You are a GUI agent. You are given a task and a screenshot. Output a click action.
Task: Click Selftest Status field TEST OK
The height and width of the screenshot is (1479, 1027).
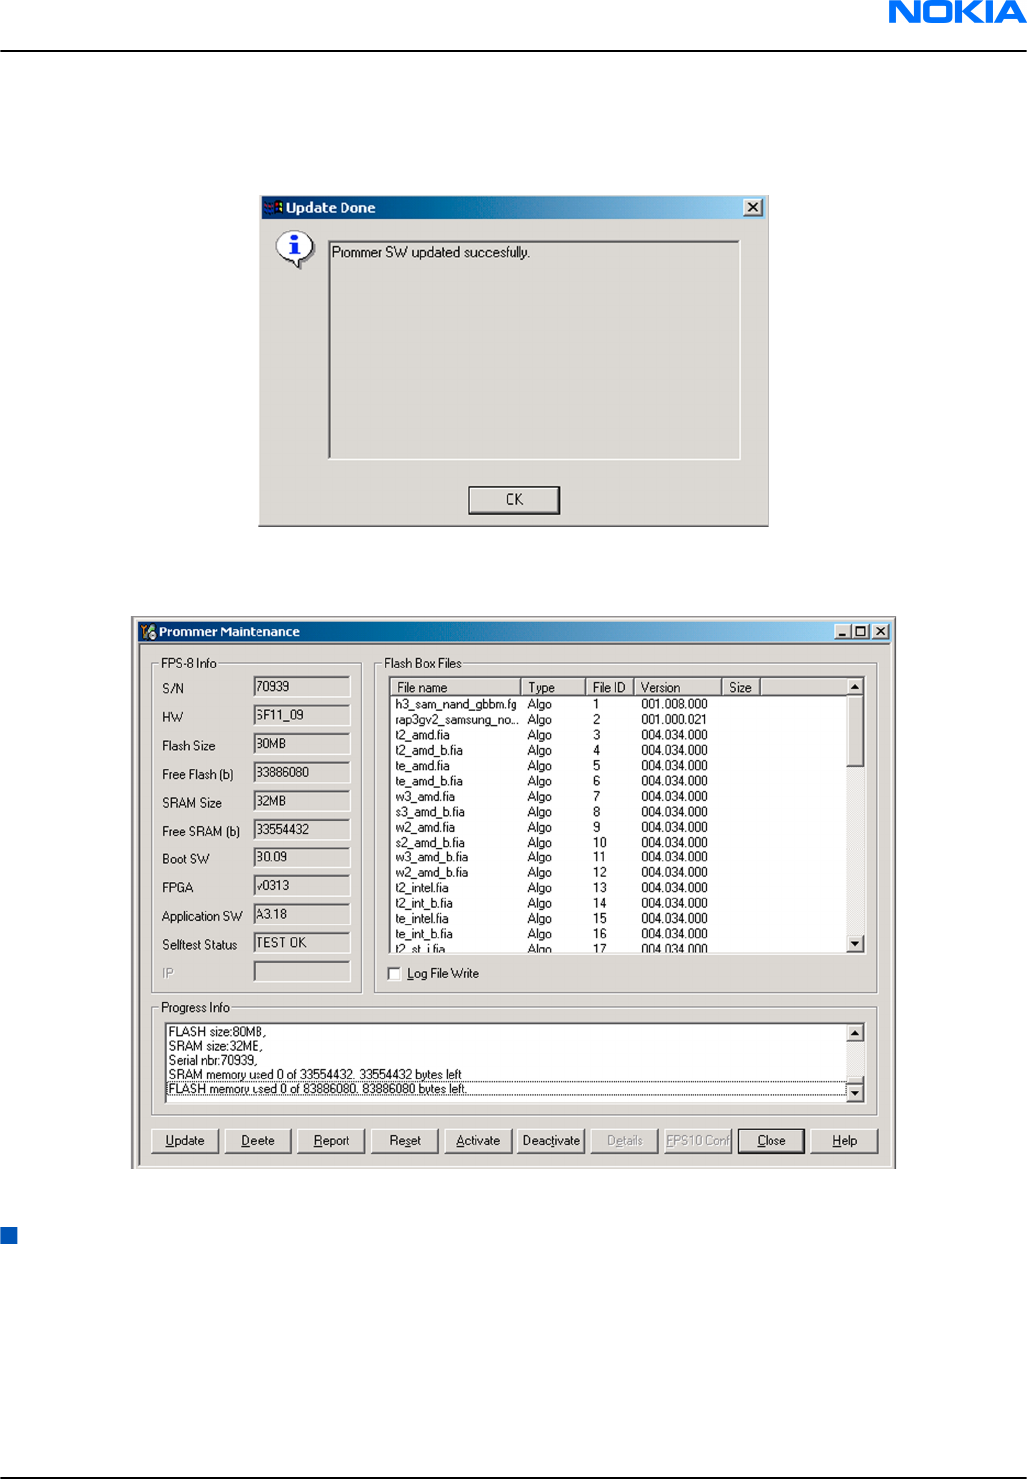pos(302,943)
